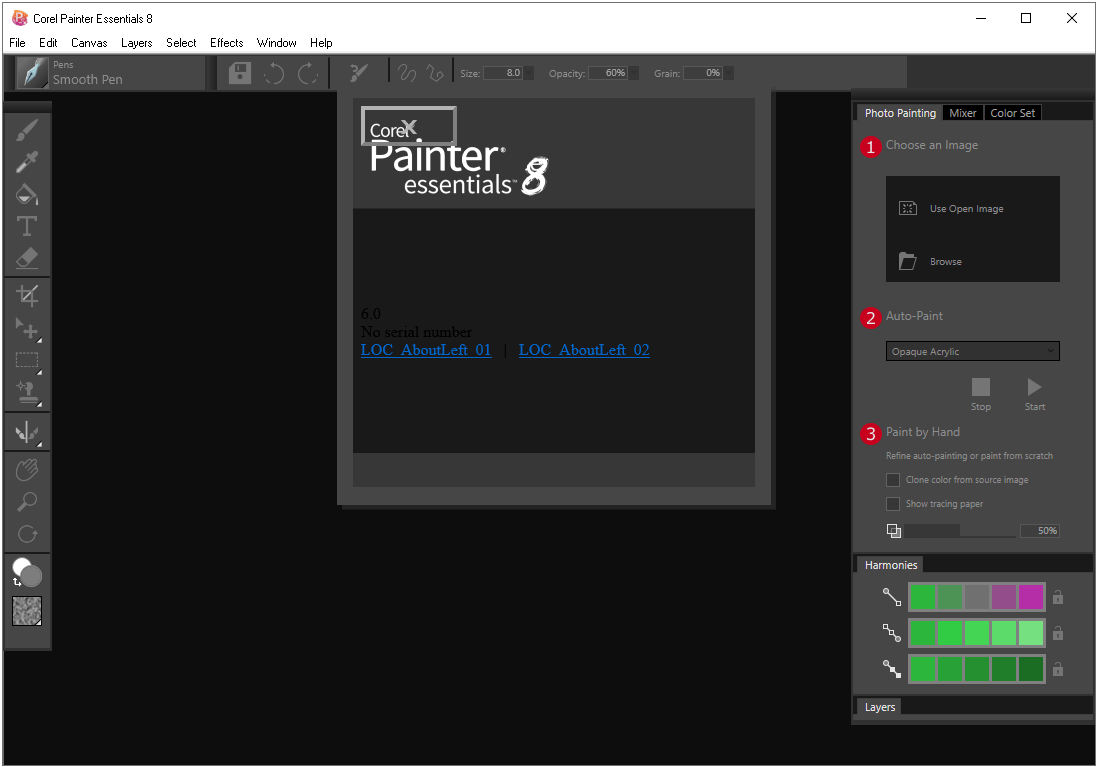The width and height of the screenshot is (1098, 767).
Task: Click the Harmonies panel tab
Action: 891,565
